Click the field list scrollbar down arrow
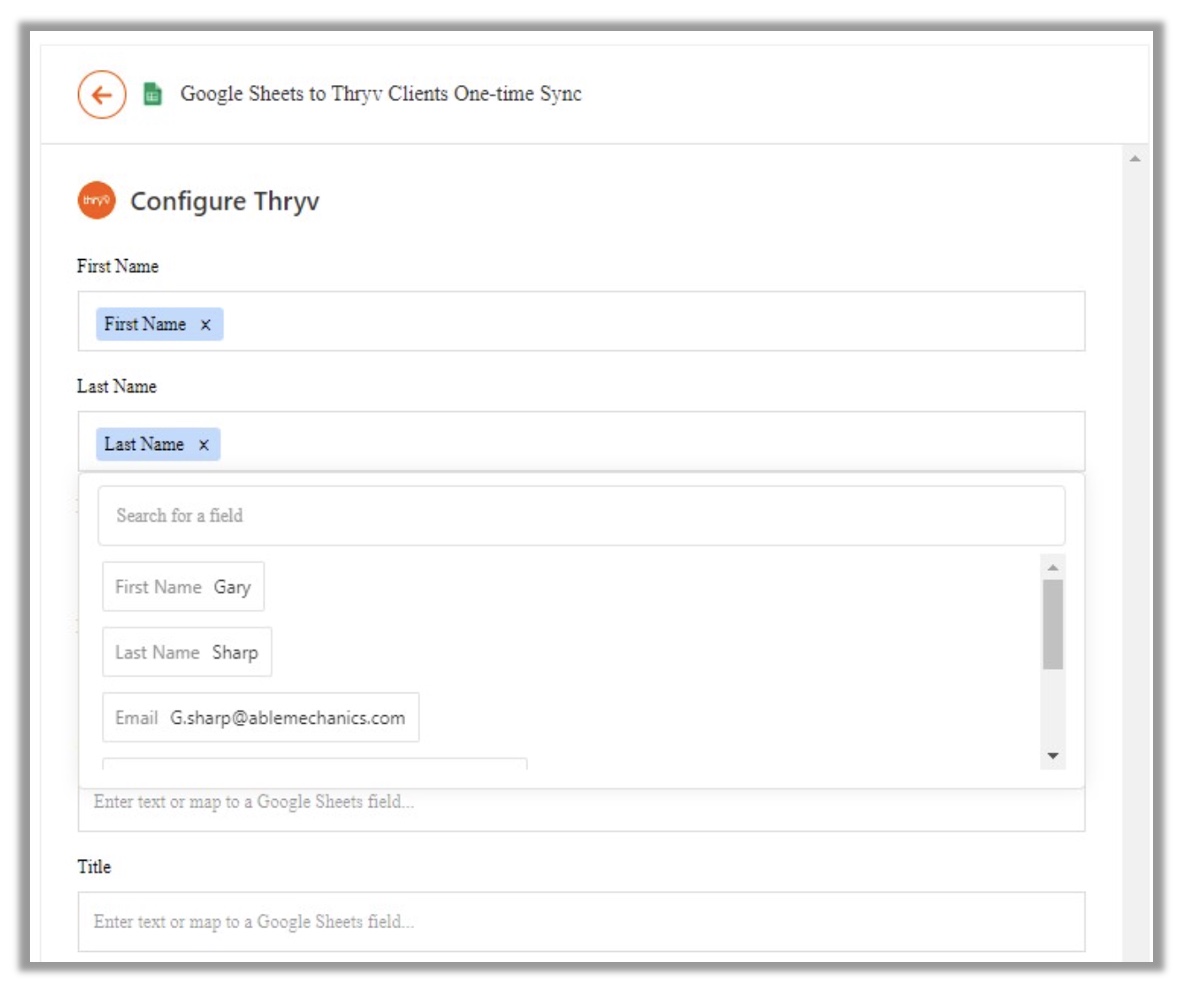This screenshot has width=1186, height=988. coord(1053,756)
